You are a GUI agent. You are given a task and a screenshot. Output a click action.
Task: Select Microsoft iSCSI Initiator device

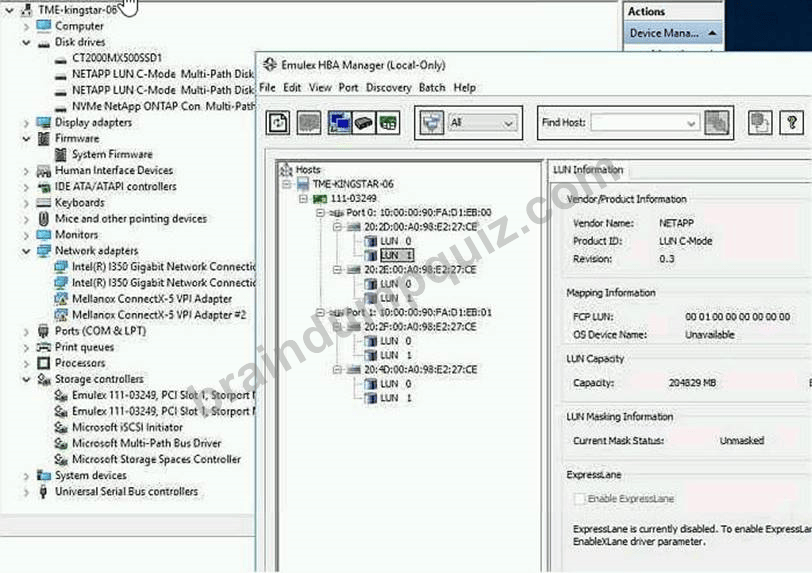[x=127, y=427]
